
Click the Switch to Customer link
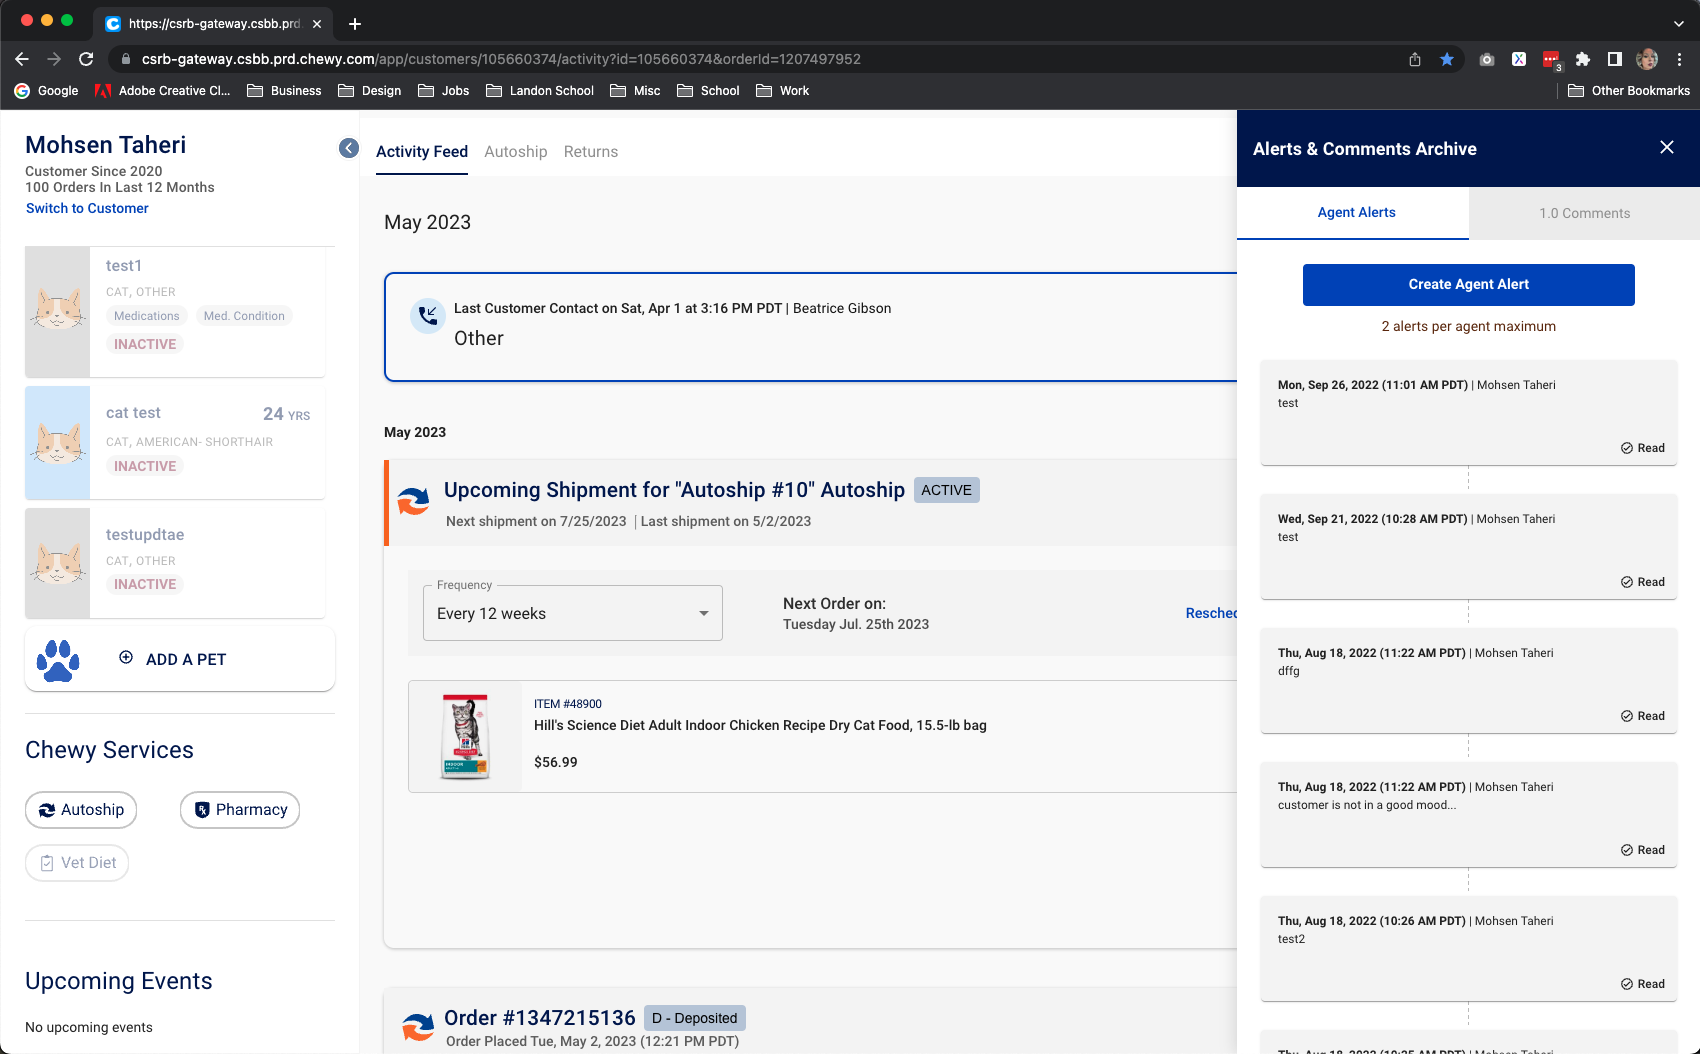pos(87,208)
